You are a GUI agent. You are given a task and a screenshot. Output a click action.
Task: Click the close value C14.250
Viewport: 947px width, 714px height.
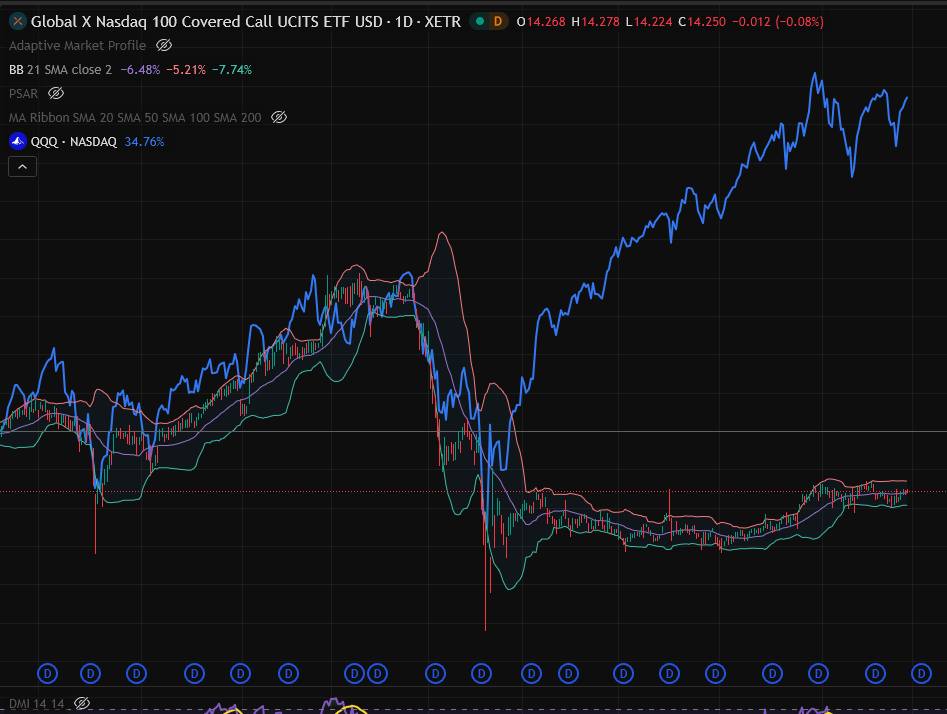click(702, 22)
